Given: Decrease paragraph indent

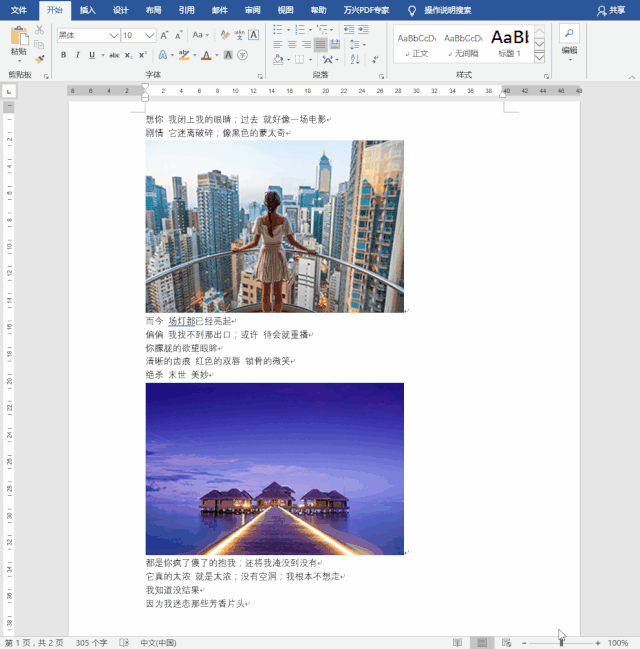Looking at the screenshot, I should (349, 29).
